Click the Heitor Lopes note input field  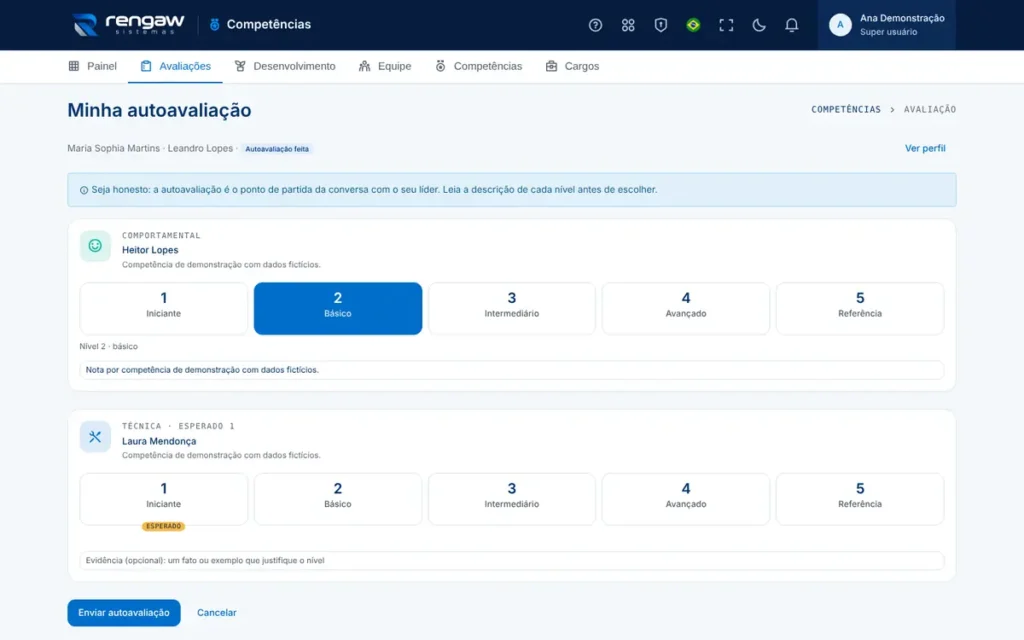511,370
